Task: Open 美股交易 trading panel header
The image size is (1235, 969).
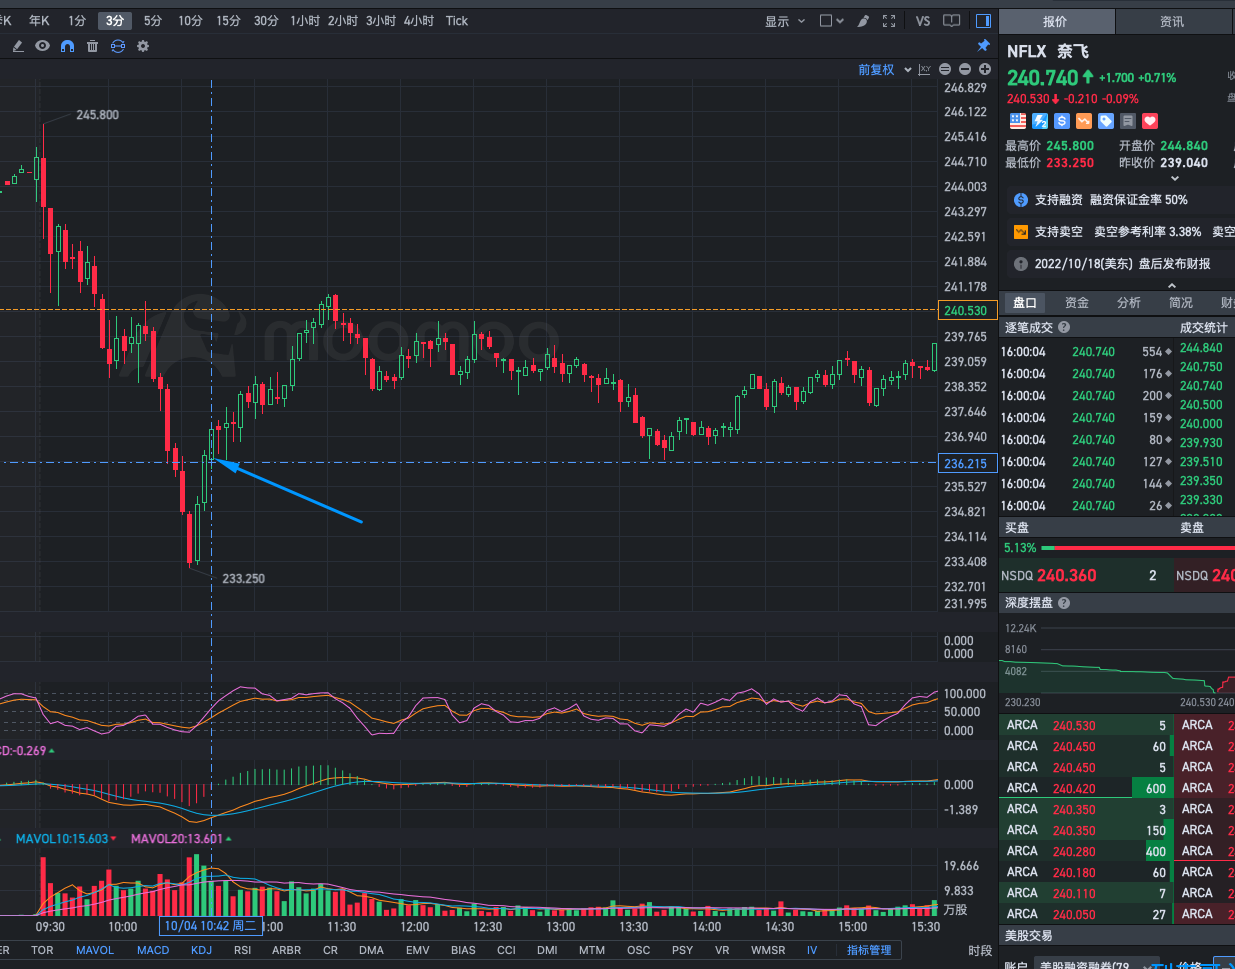Action: [1117, 936]
